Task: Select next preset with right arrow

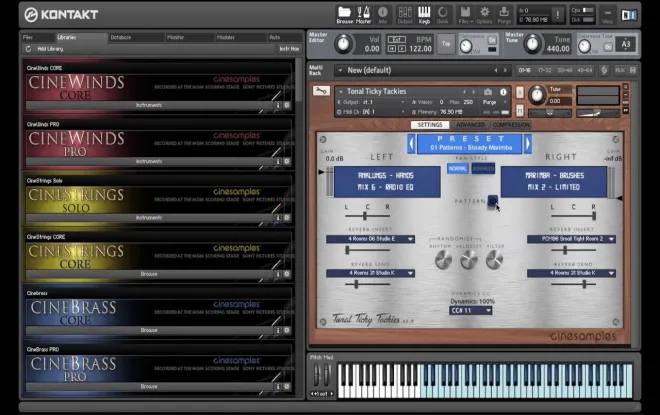Action: pyautogui.click(x=527, y=143)
